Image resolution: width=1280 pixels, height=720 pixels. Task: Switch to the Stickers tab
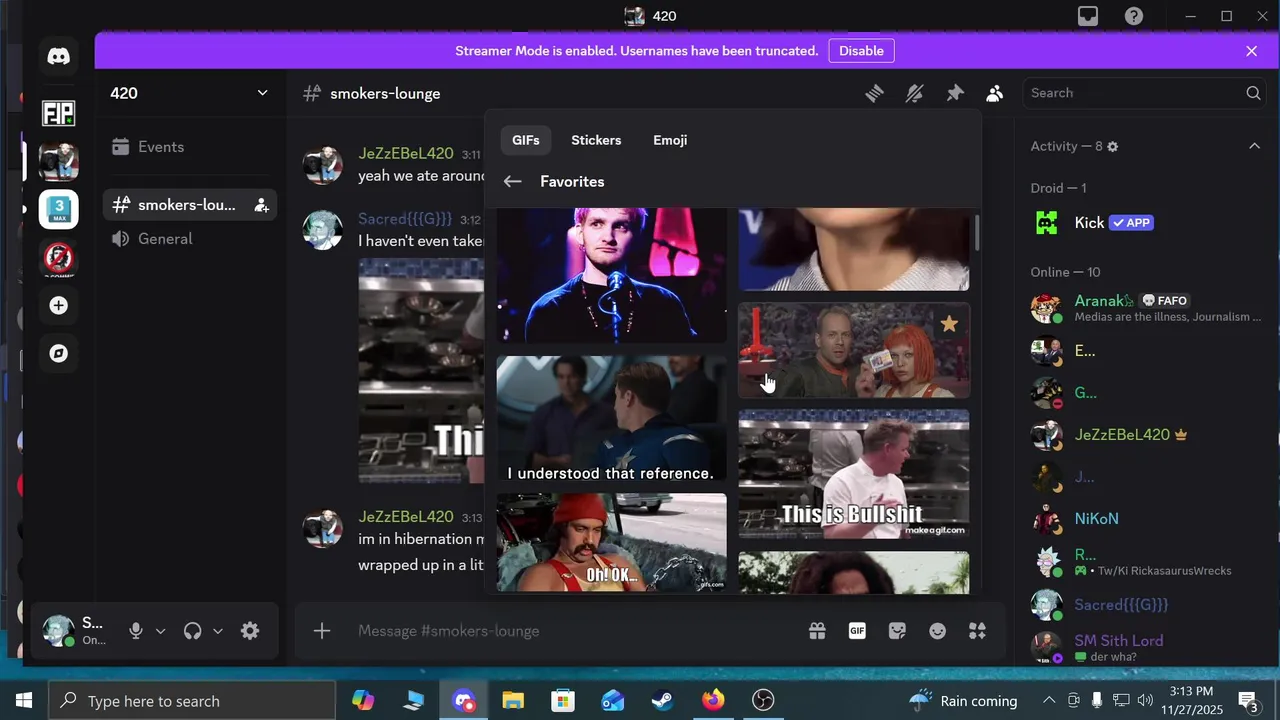pyautogui.click(x=596, y=140)
